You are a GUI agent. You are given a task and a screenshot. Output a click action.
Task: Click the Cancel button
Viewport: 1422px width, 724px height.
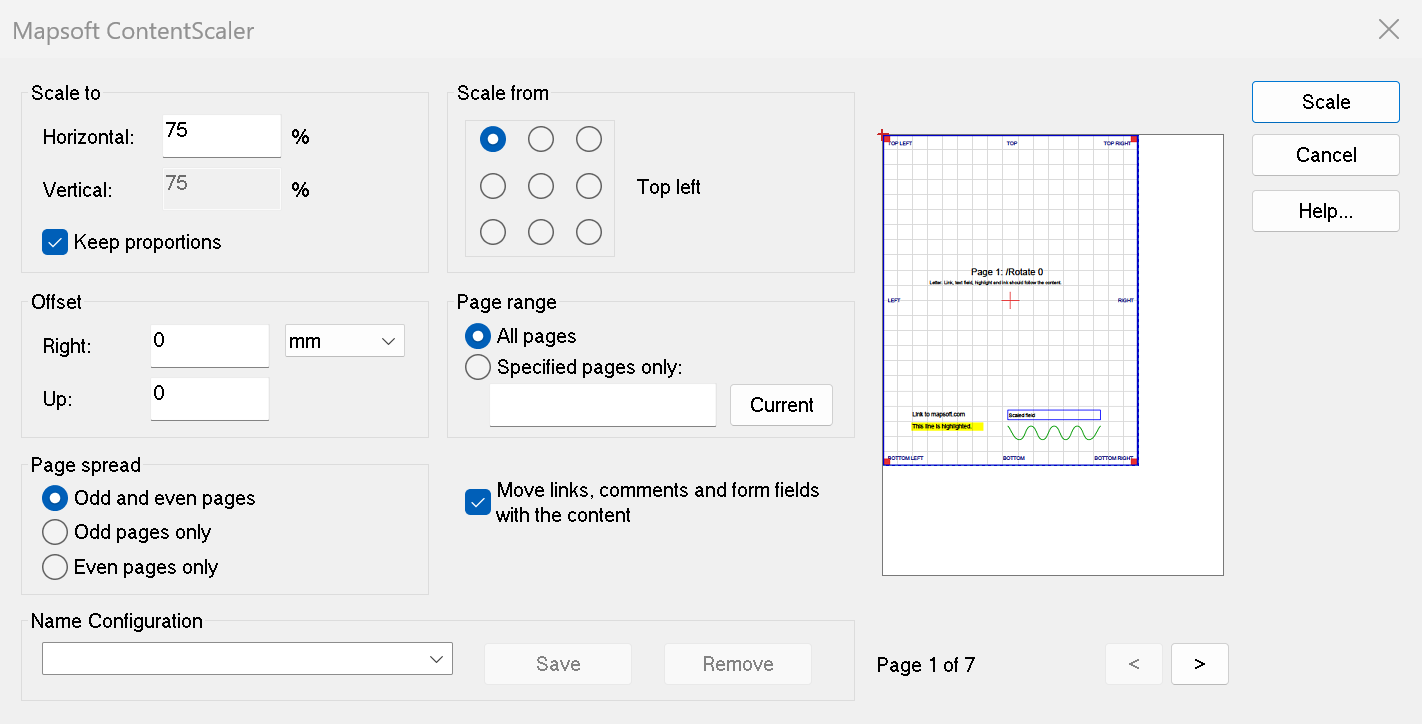tap(1326, 155)
